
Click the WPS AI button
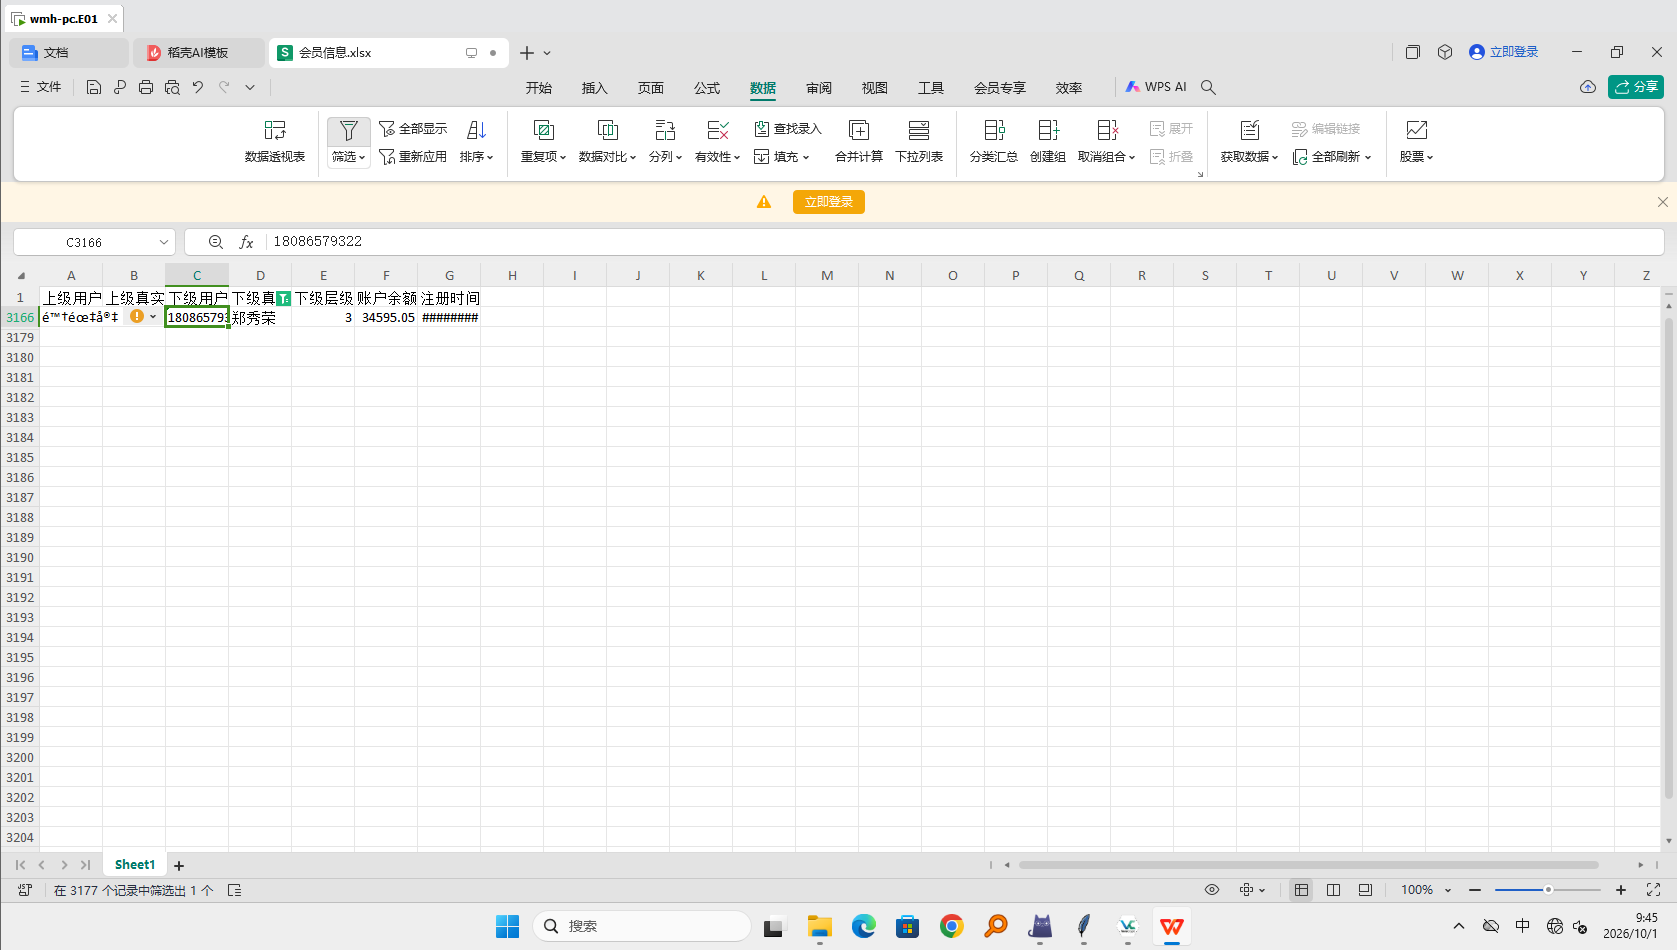(x=1156, y=87)
